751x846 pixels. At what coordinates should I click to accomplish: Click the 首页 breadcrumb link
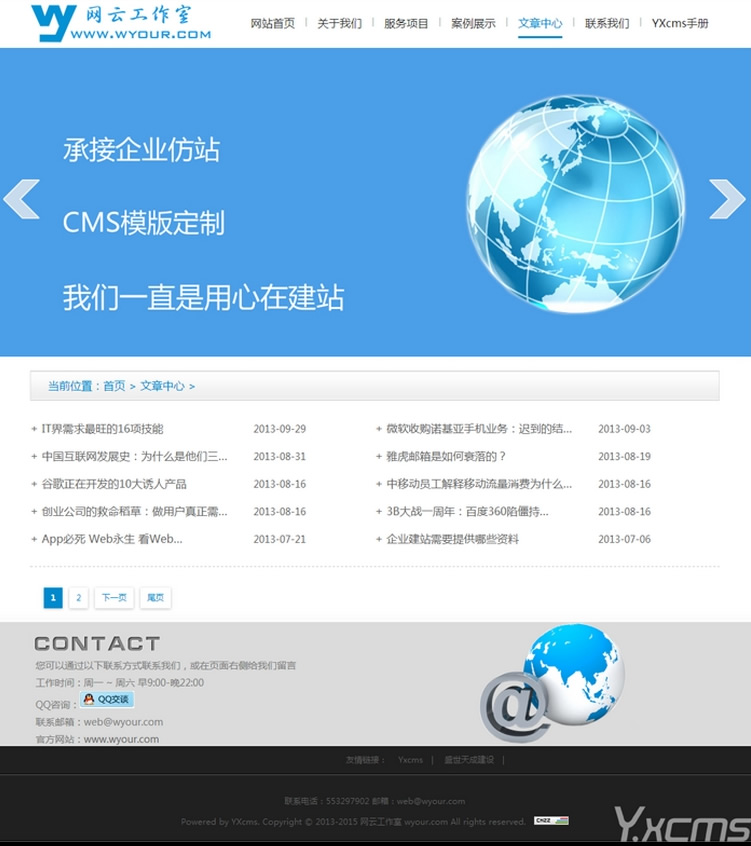[114, 386]
